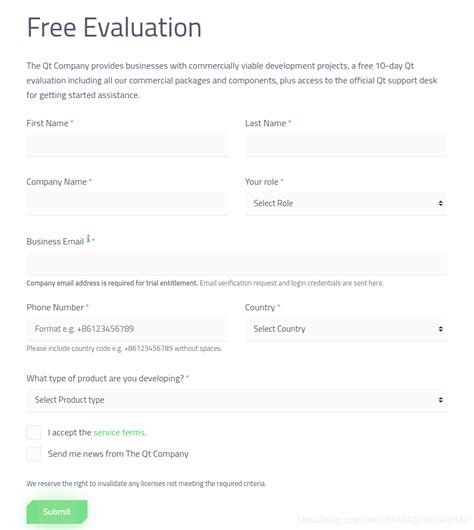Click the Select Role dropdown arrows

coord(441,203)
